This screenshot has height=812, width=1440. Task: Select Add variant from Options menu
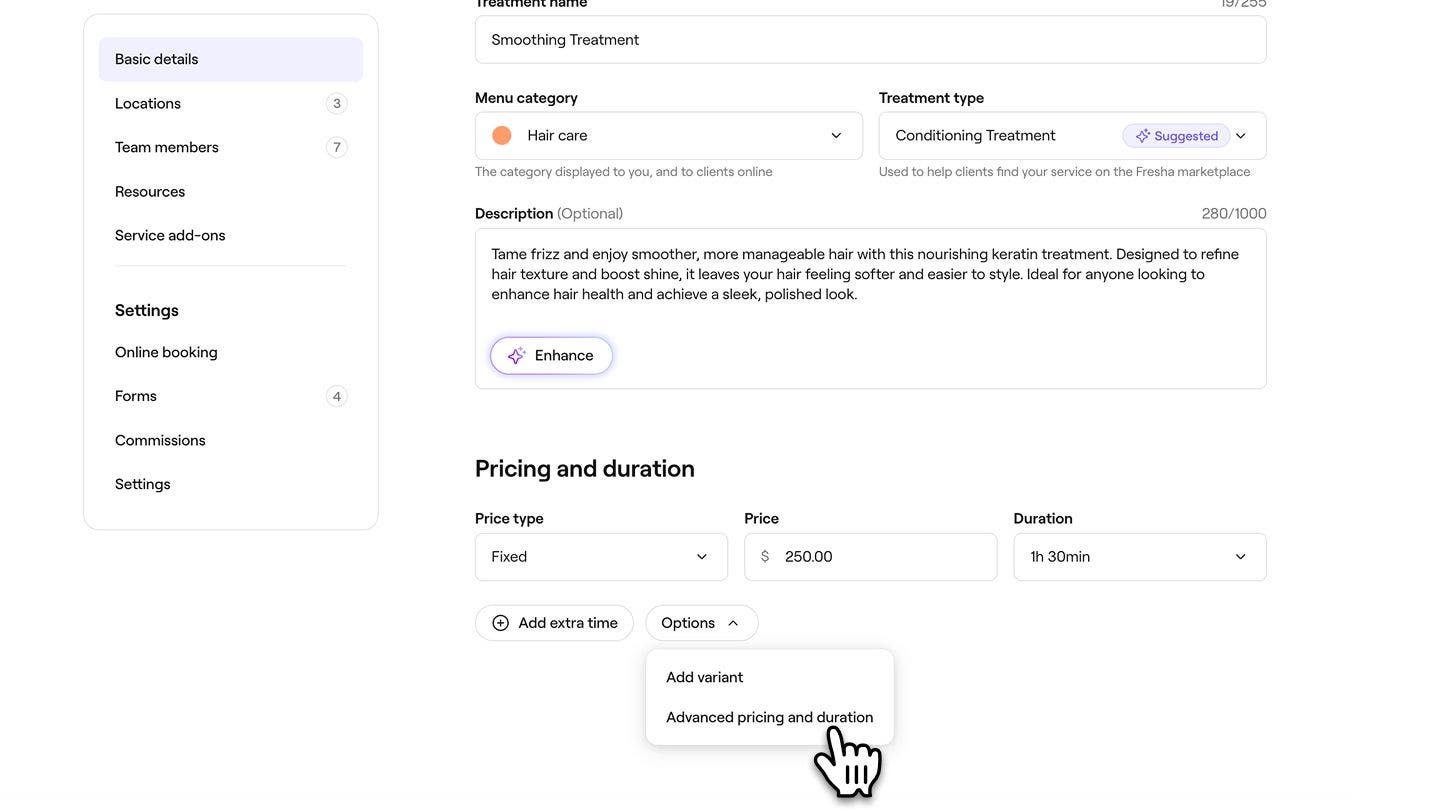point(705,677)
